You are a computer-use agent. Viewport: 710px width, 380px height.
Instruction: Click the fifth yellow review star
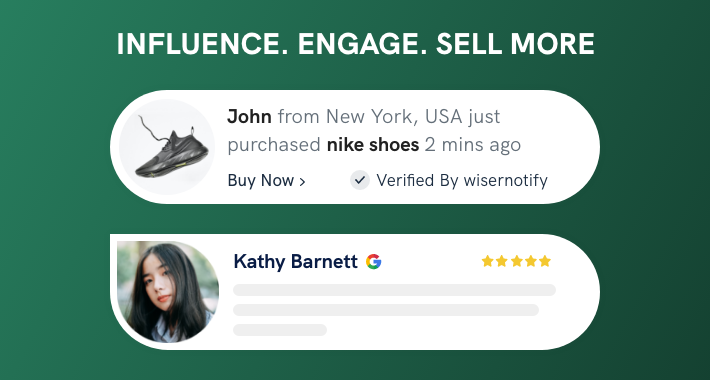[545, 261]
